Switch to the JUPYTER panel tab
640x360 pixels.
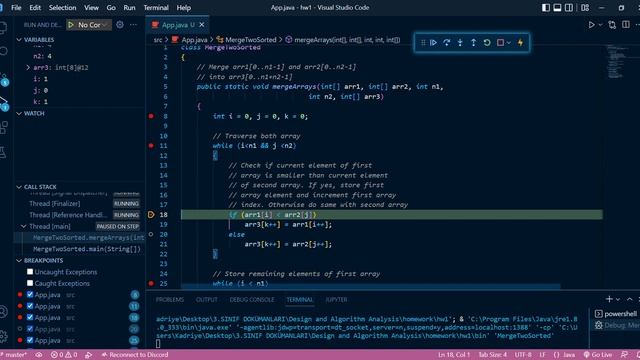click(336, 299)
